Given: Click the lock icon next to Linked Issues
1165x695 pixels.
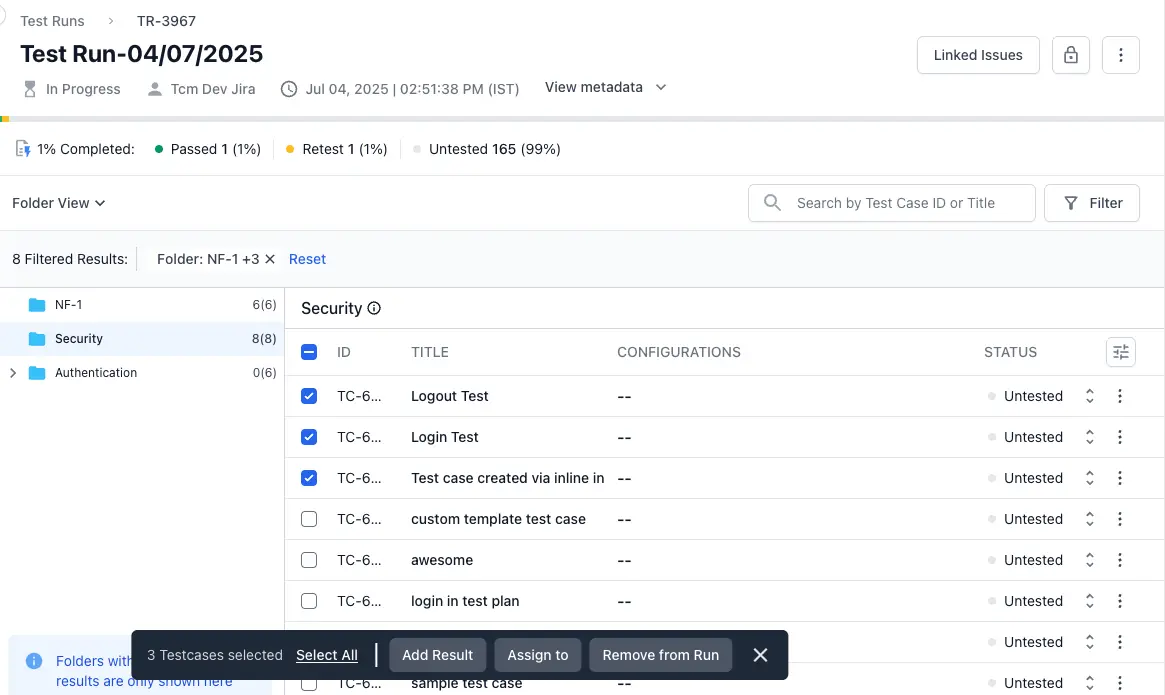Looking at the screenshot, I should (1070, 55).
